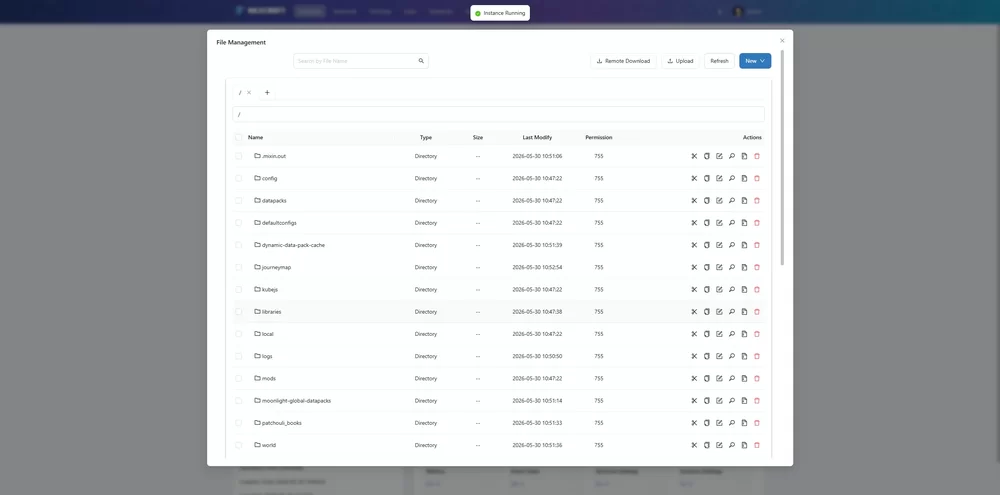Check the libraries row checkbox
1000x495 pixels.
239,312
